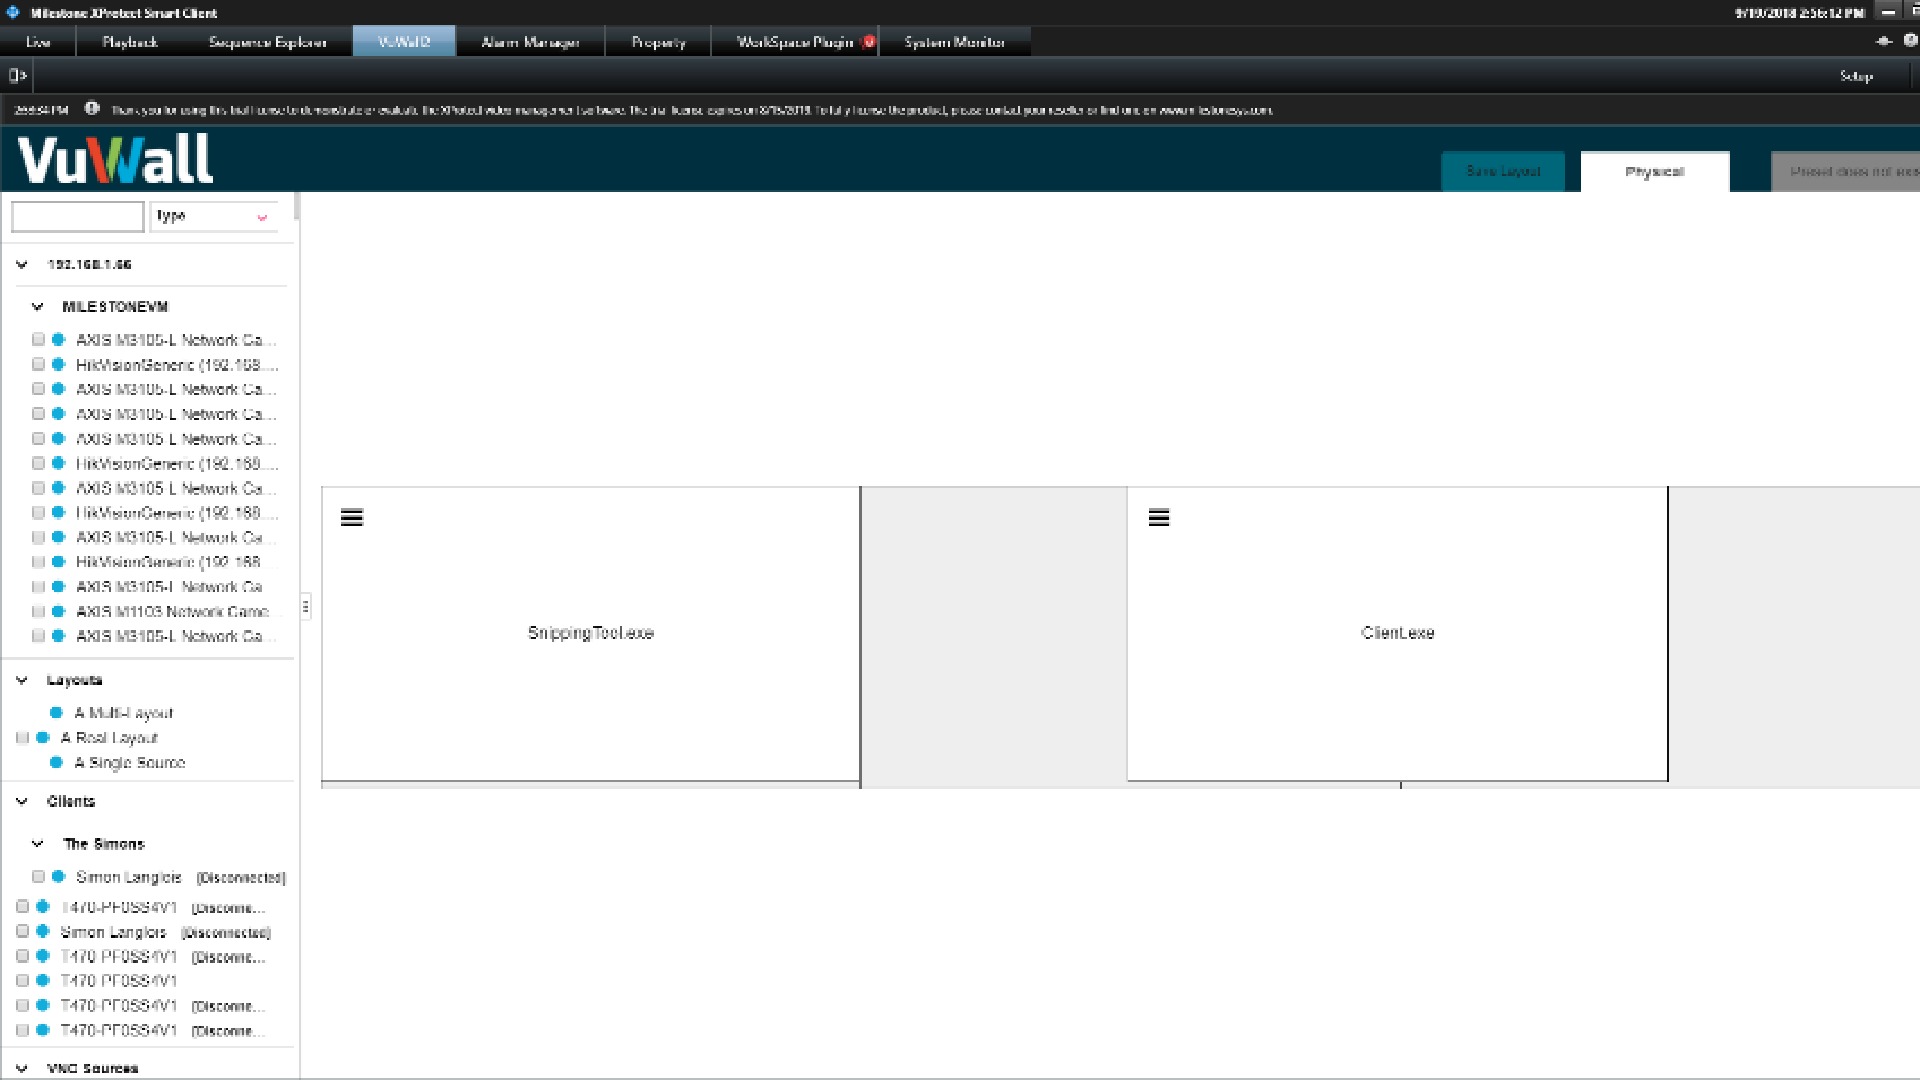The image size is (1920, 1080).
Task: Select the A Multi-Layout item
Action: 124,713
